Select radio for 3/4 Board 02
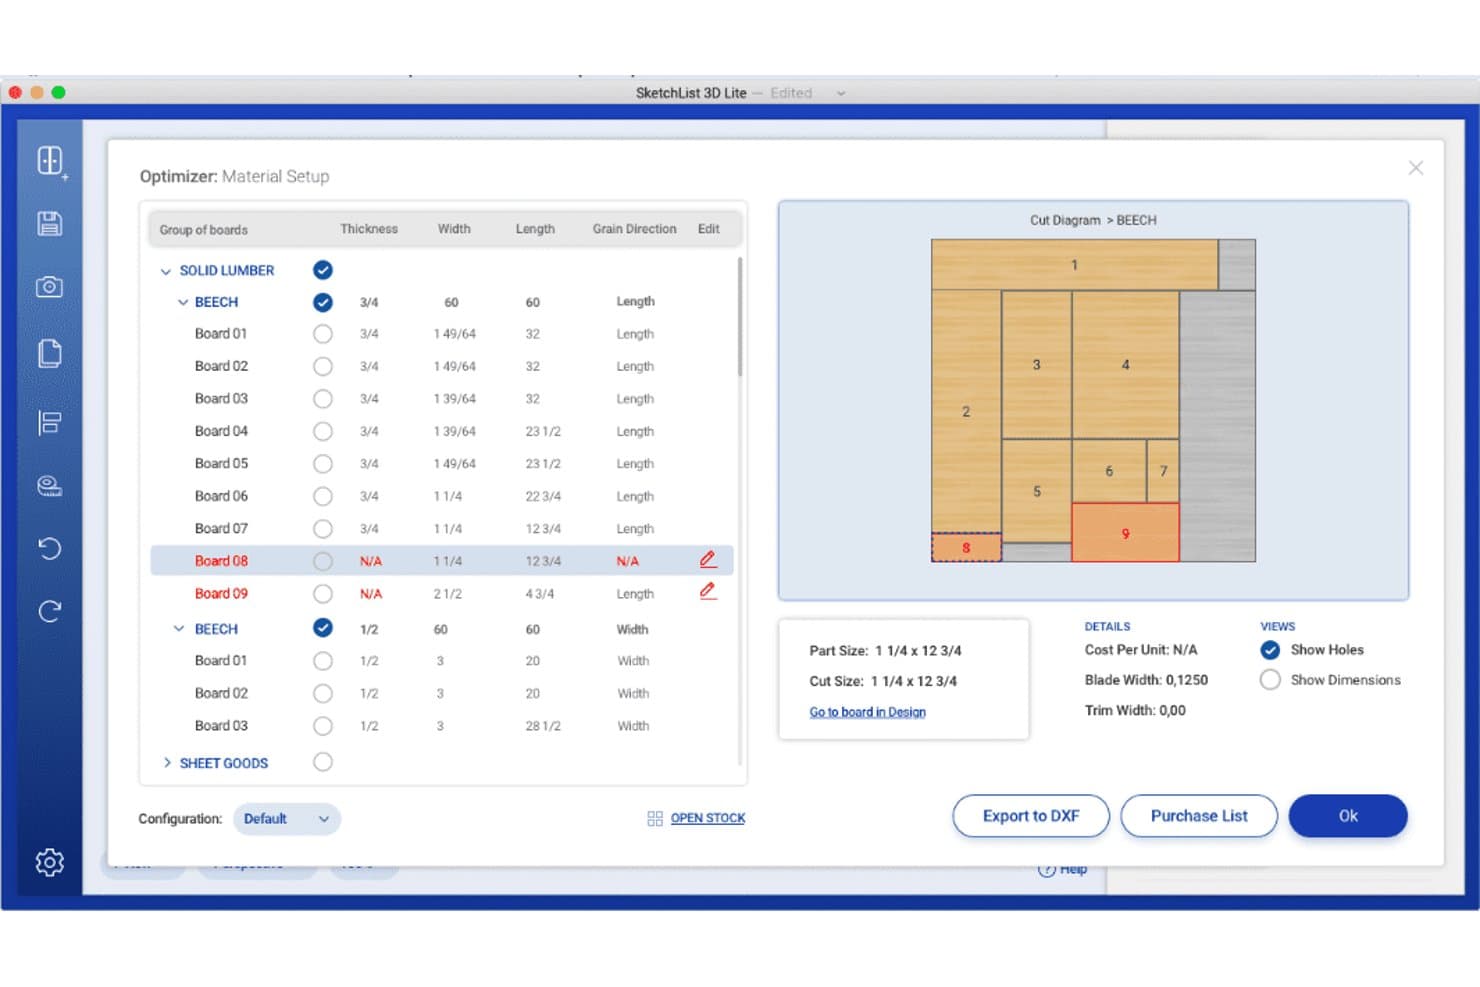Viewport: 1480px width, 987px height. click(323, 366)
